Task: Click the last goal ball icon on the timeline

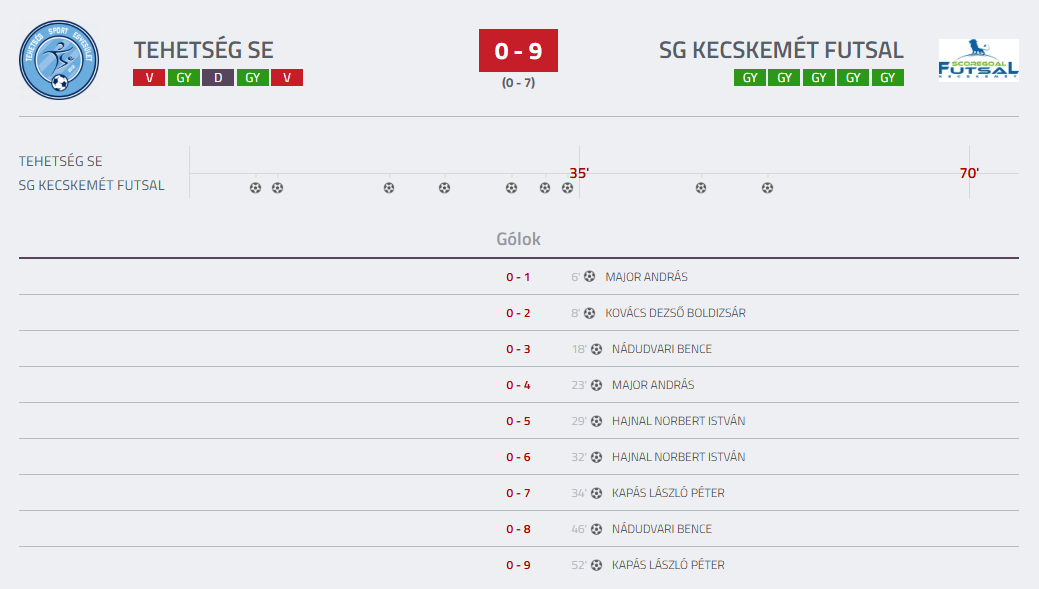Action: click(767, 188)
